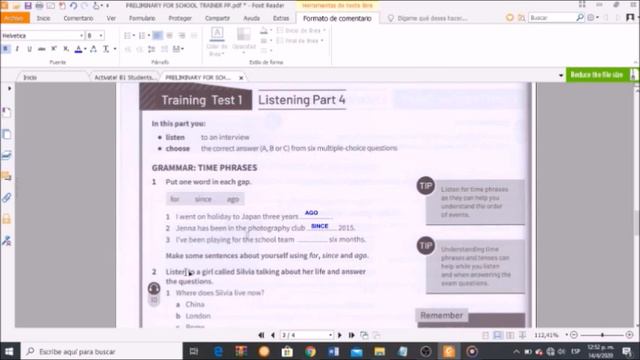Click the zoom slider handle
640x360 pixels.
[x=602, y=335]
